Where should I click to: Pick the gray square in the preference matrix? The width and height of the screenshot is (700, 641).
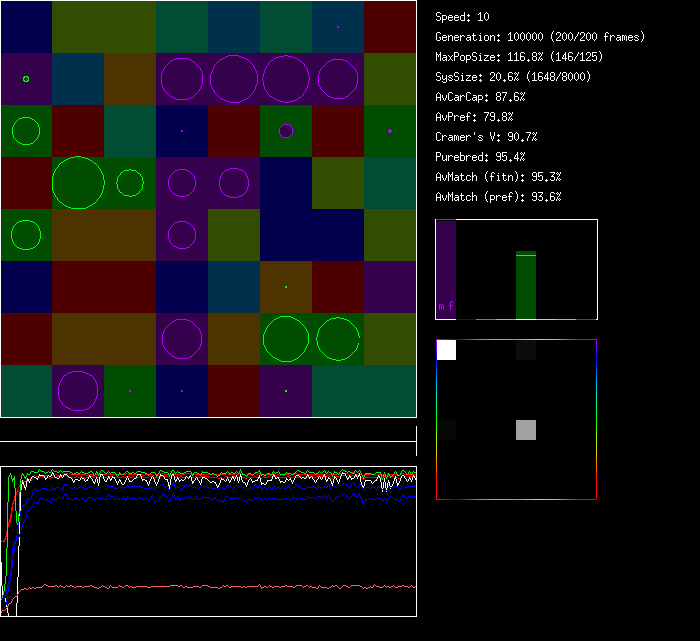526,430
